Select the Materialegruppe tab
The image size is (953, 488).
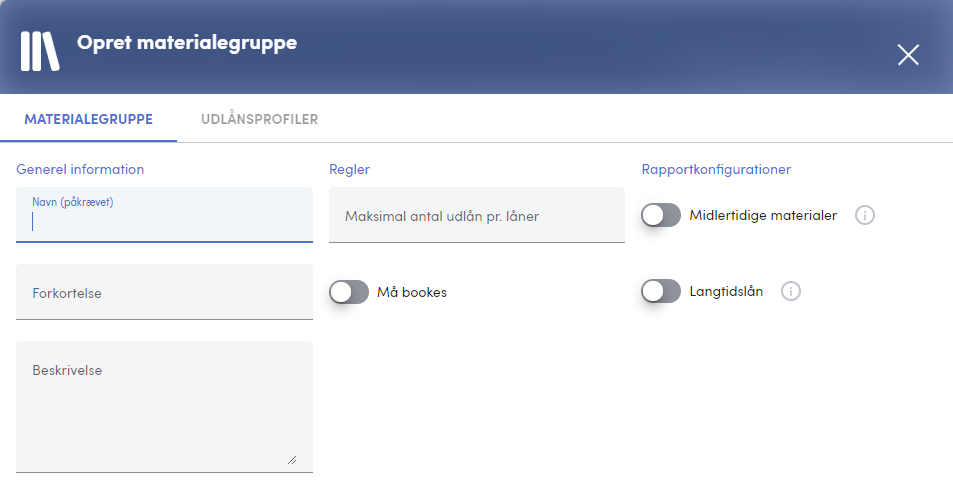click(x=89, y=119)
